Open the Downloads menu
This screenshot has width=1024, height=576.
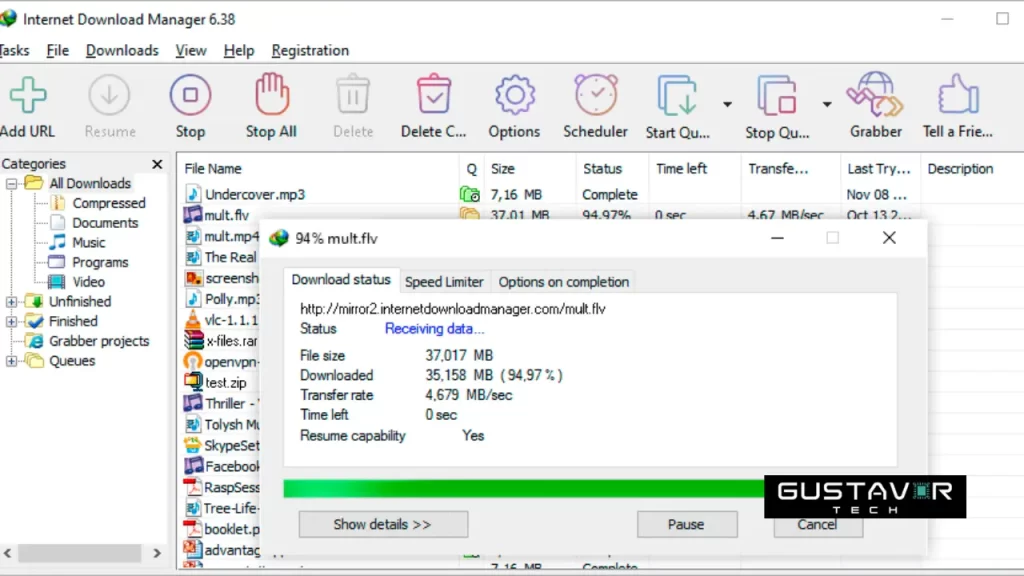click(x=122, y=50)
